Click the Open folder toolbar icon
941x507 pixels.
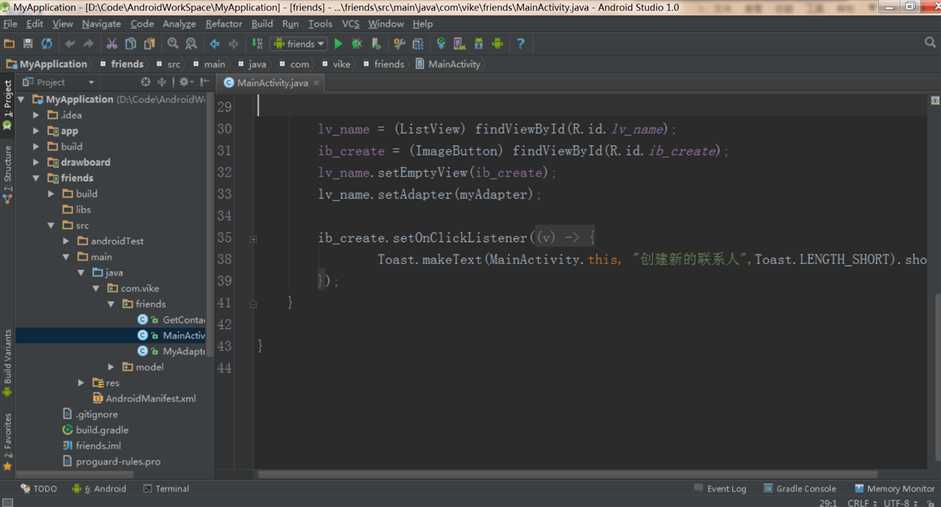point(9,43)
